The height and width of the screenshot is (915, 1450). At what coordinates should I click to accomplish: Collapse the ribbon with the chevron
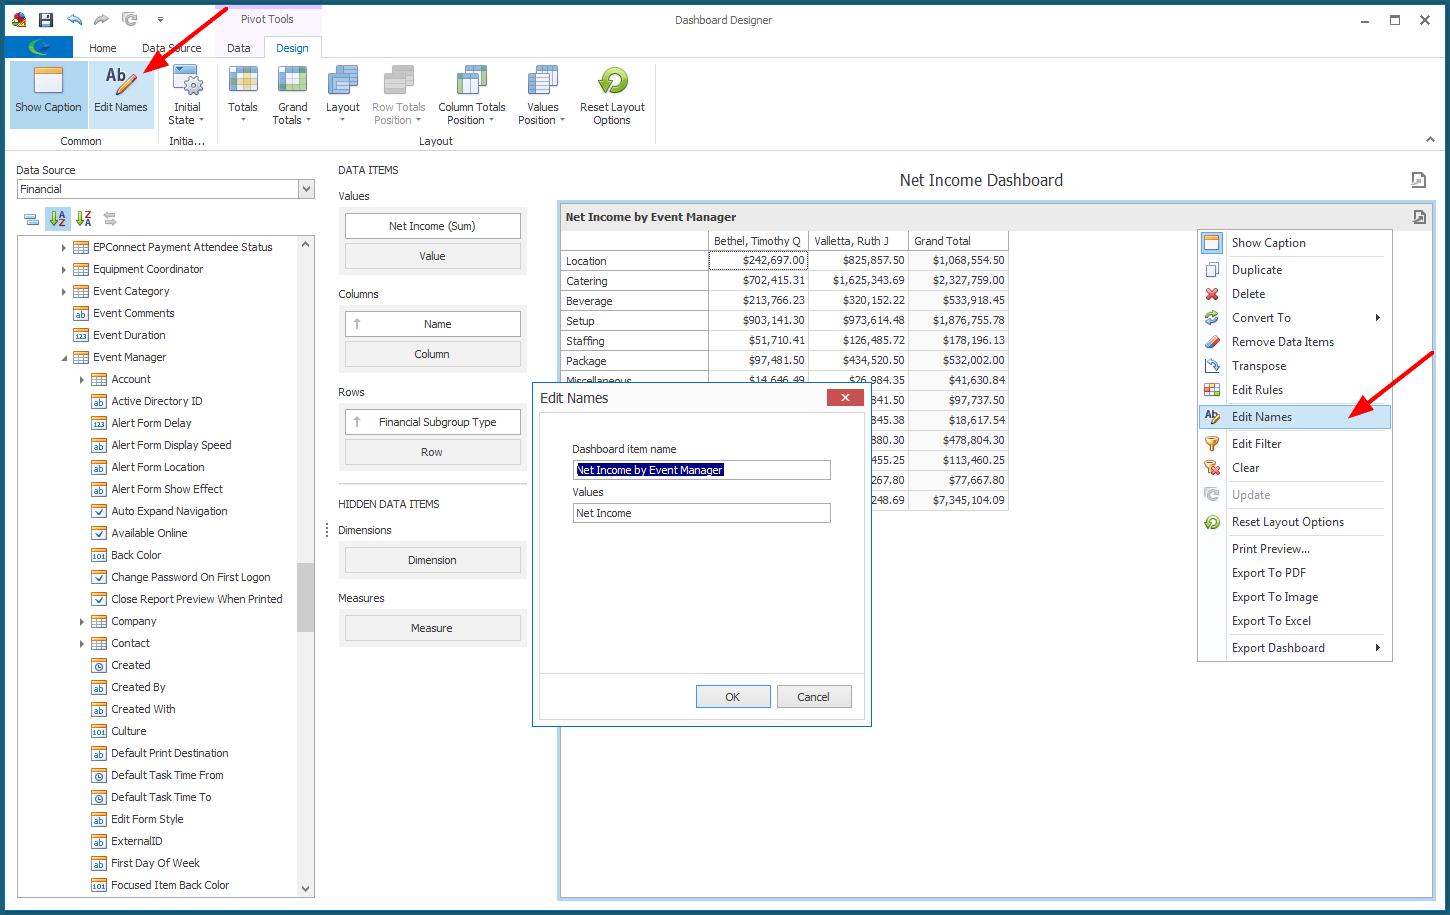click(1430, 140)
